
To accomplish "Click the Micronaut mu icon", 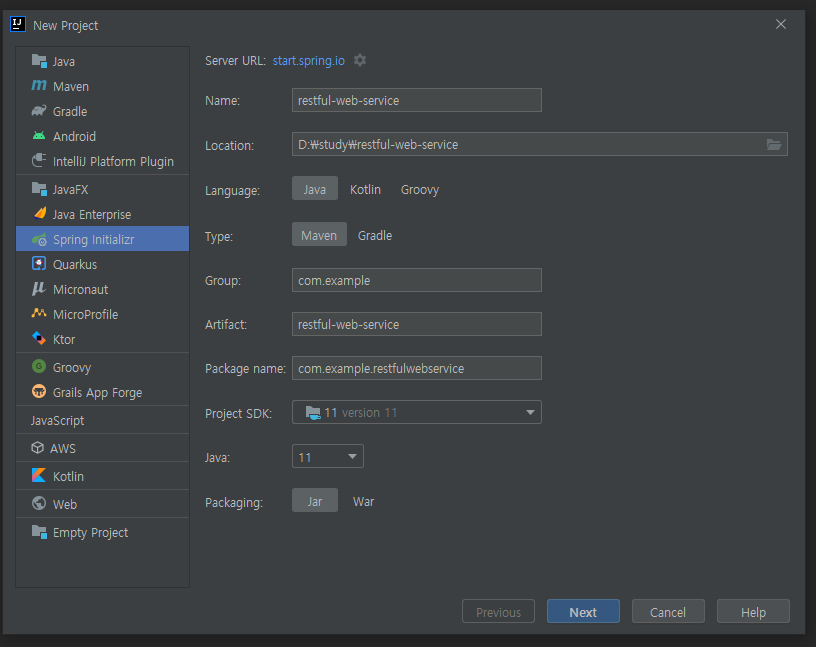I will 39,288.
